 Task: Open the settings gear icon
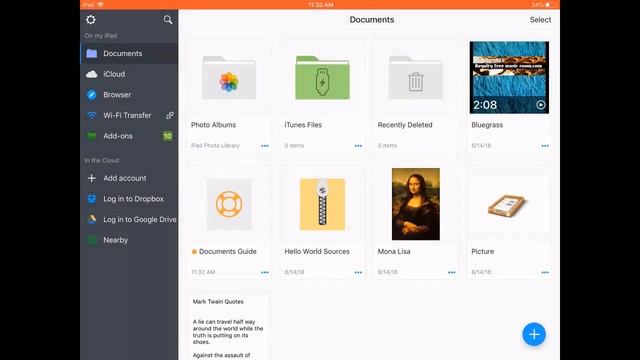coord(91,20)
